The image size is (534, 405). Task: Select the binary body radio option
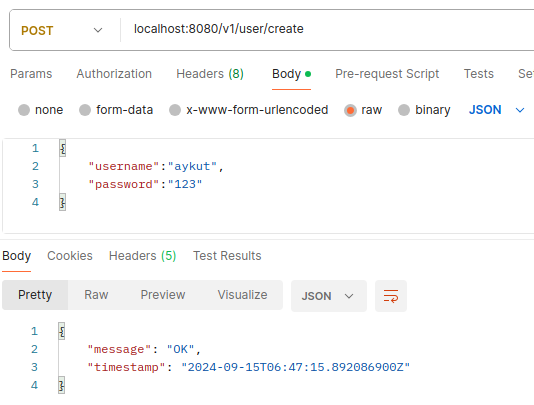coord(404,110)
